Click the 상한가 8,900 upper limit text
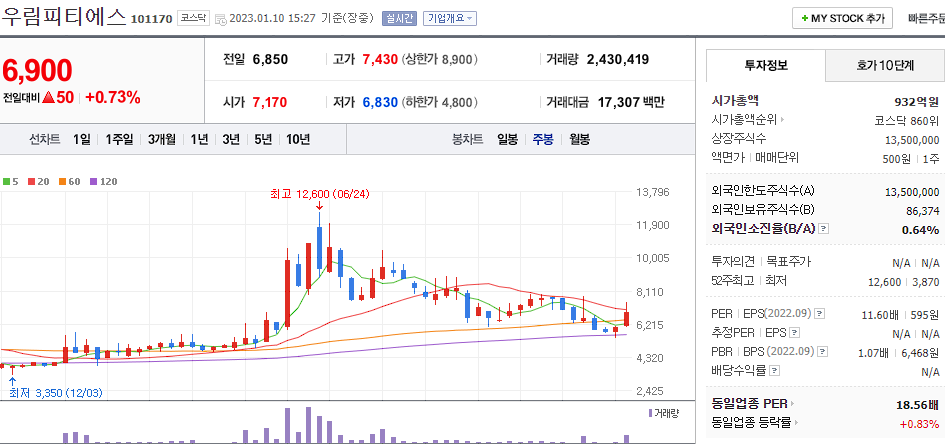This screenshot has height=444, width=945. 439,60
